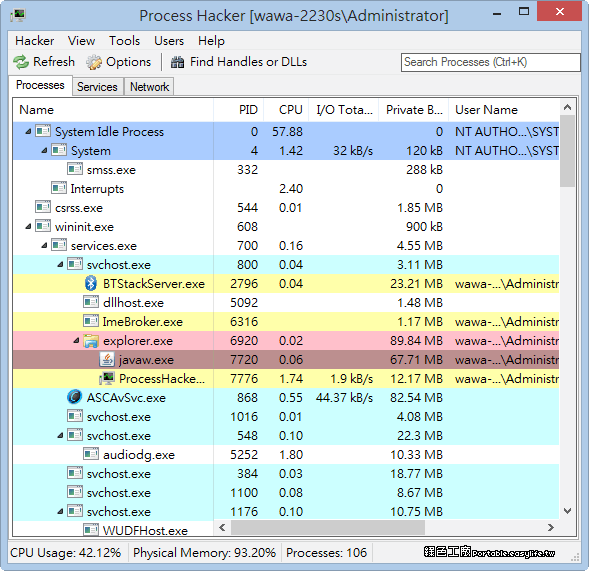Click the dllhost.exe process icon
The width and height of the screenshot is (589, 571).
pos(91,302)
